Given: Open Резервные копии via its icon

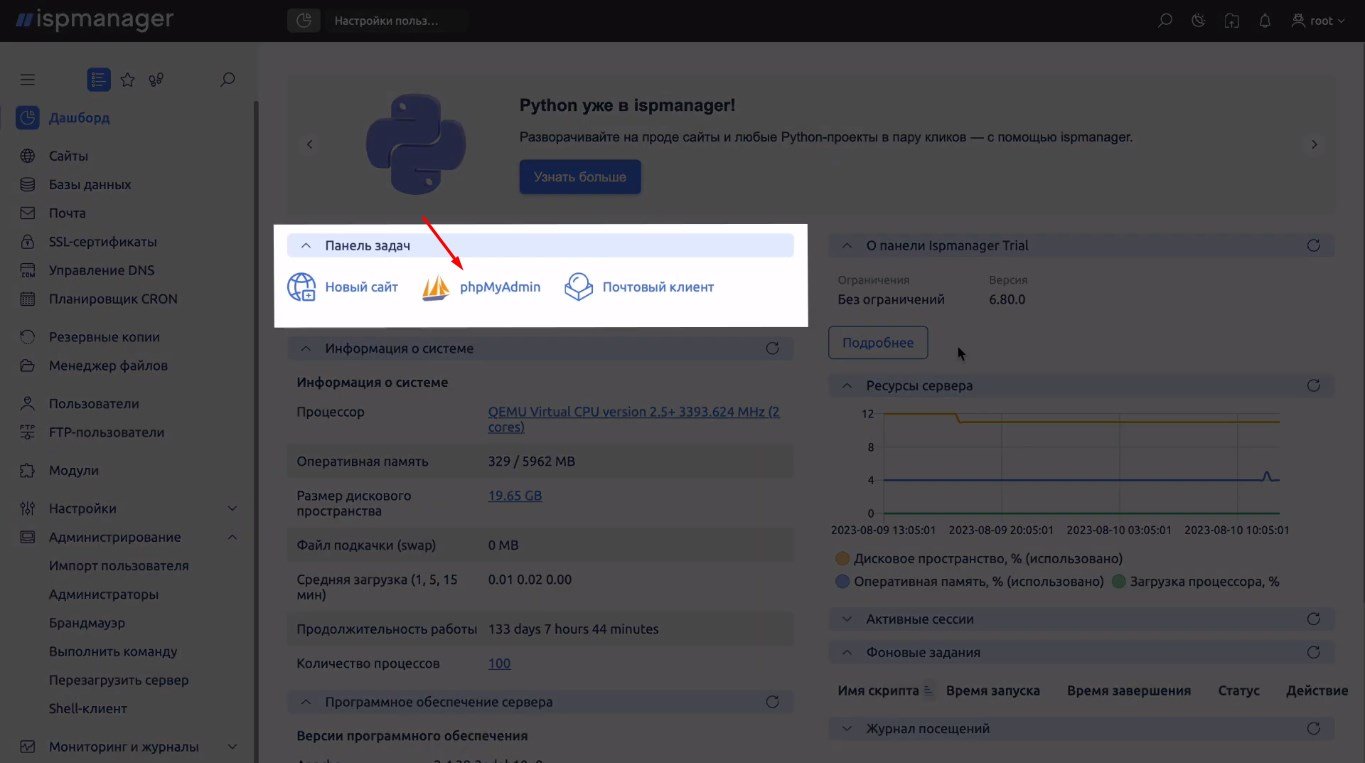Looking at the screenshot, I should click(x=28, y=337).
